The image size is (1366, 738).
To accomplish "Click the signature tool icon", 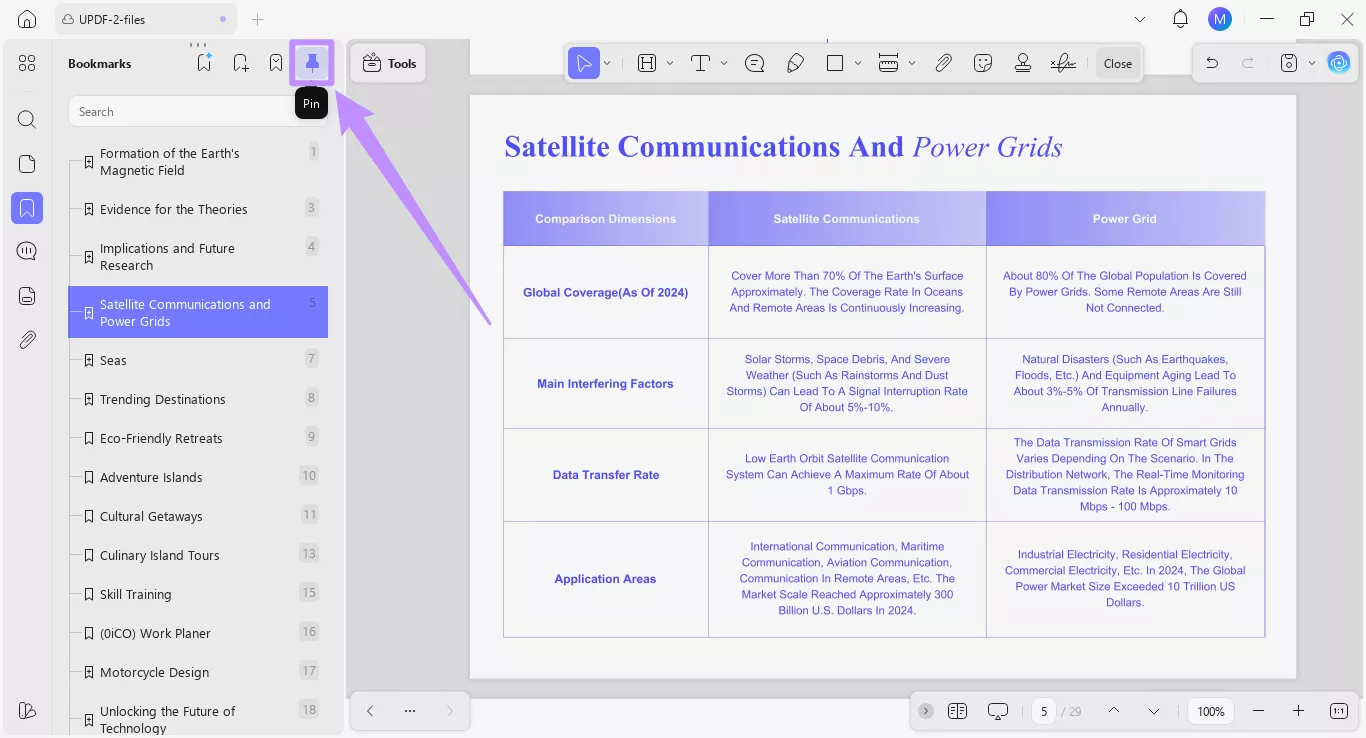I will [1063, 63].
